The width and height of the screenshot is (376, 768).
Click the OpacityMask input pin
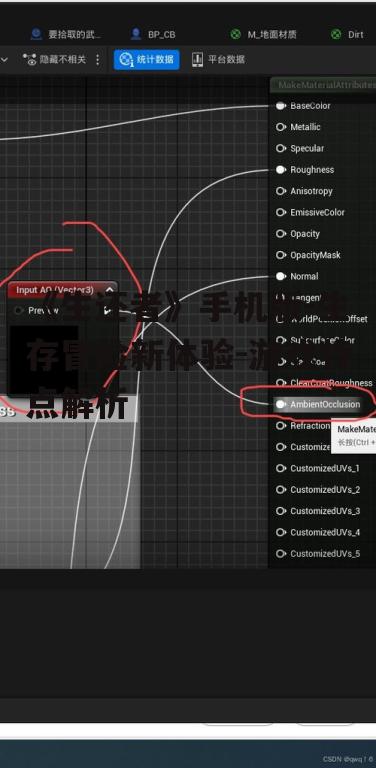coord(281,255)
